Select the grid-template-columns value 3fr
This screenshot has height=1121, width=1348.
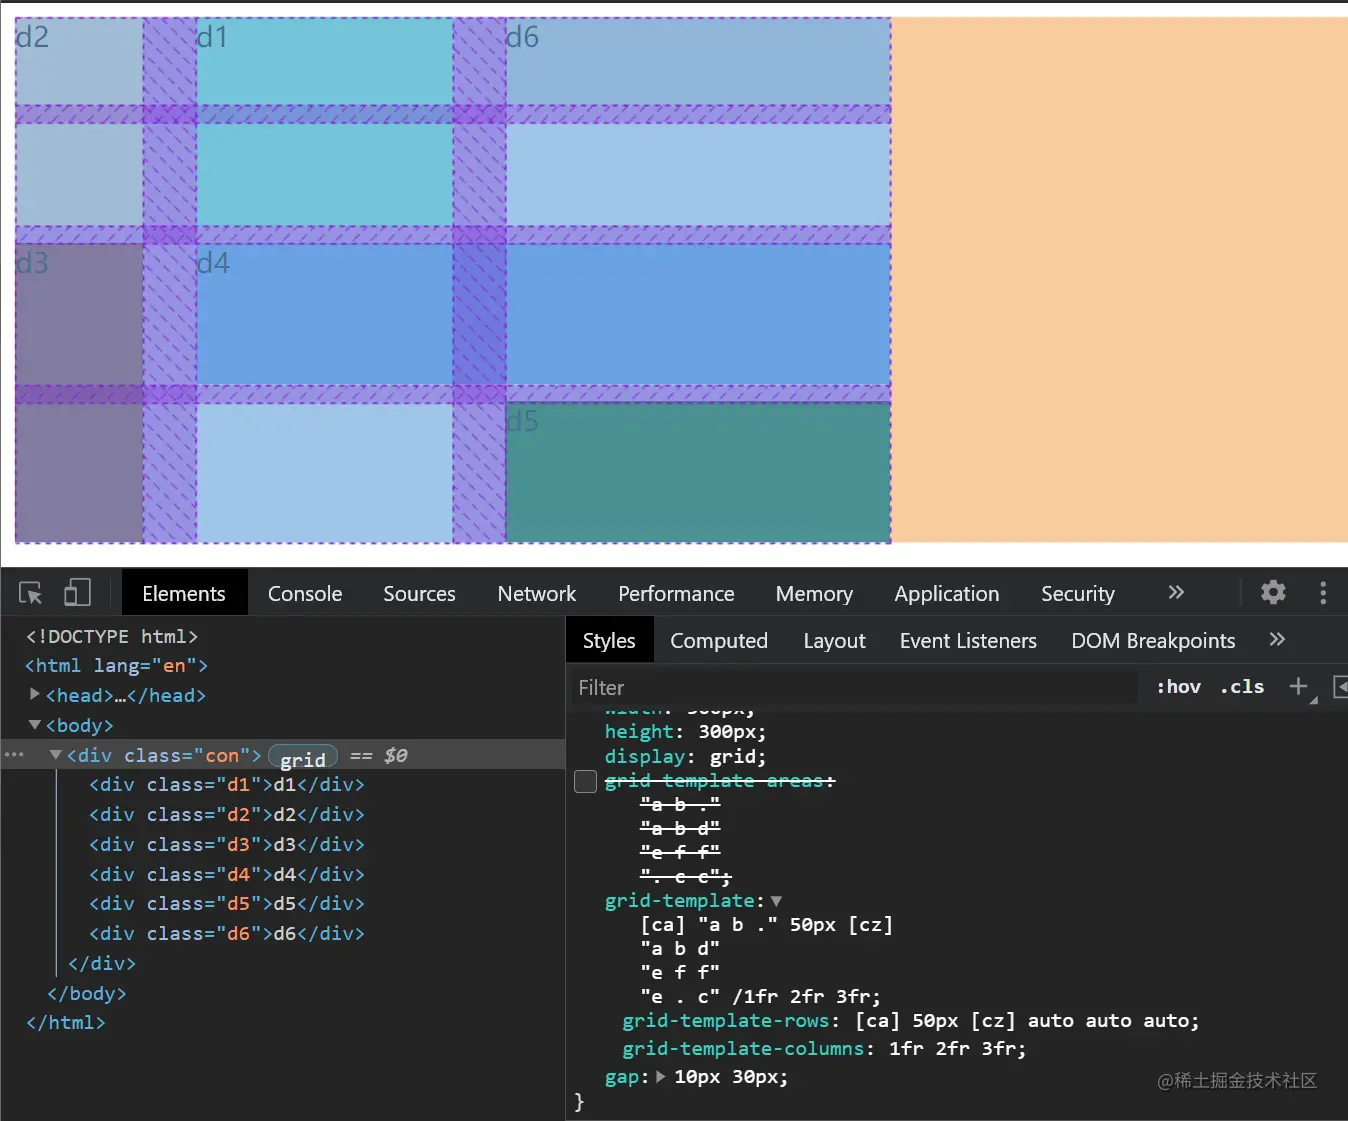click(1008, 1048)
